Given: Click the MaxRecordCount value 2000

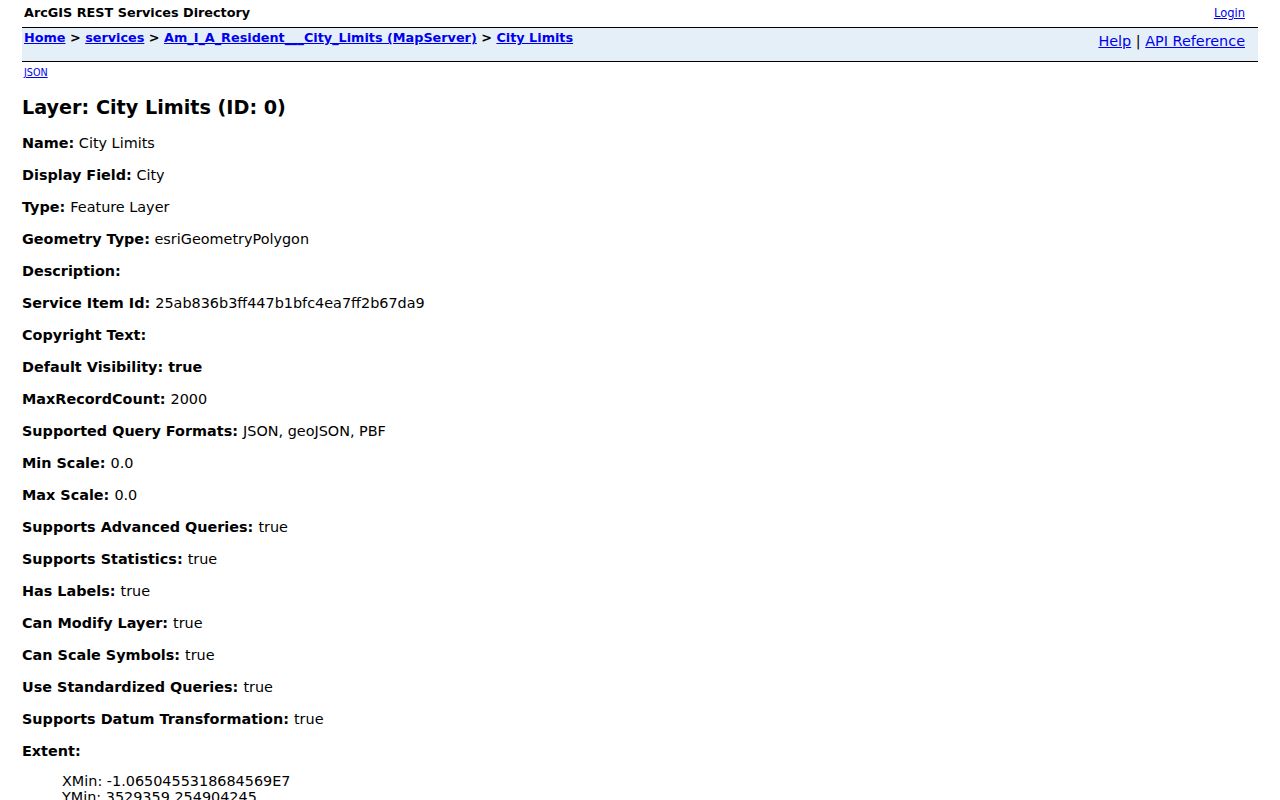Looking at the screenshot, I should [x=189, y=399].
